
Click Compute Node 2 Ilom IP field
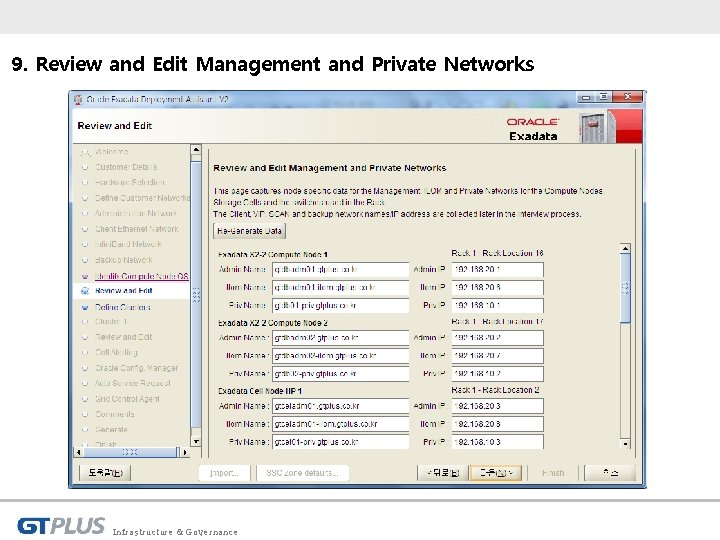point(498,356)
